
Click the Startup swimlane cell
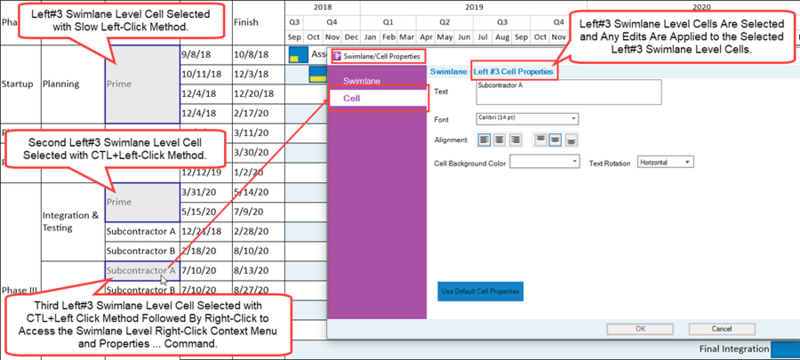point(20,84)
